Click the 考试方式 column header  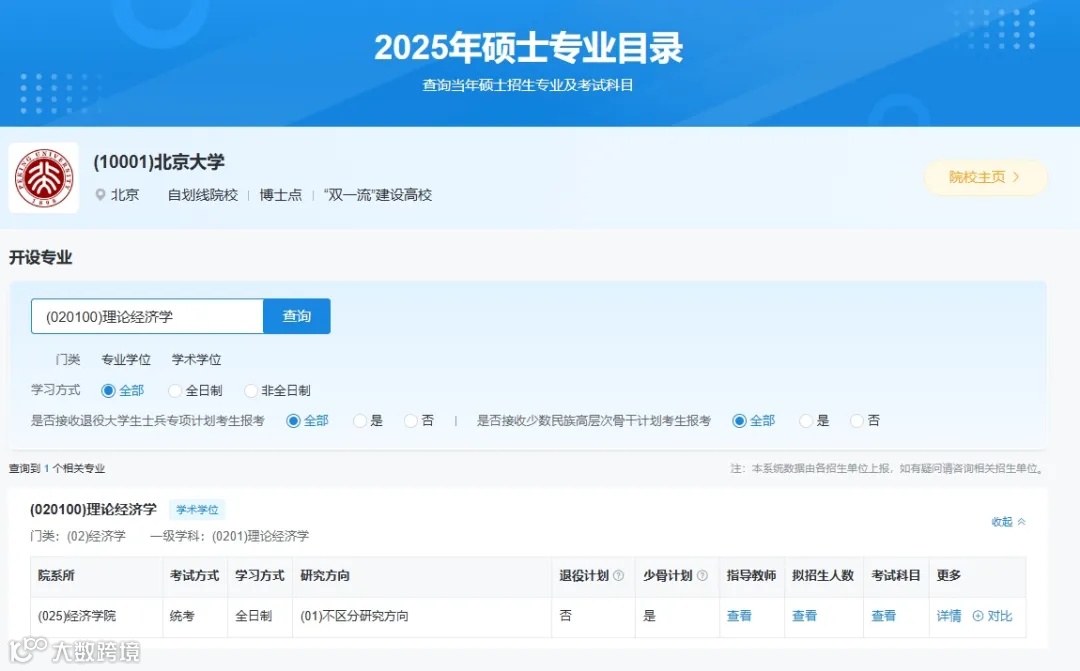194,576
